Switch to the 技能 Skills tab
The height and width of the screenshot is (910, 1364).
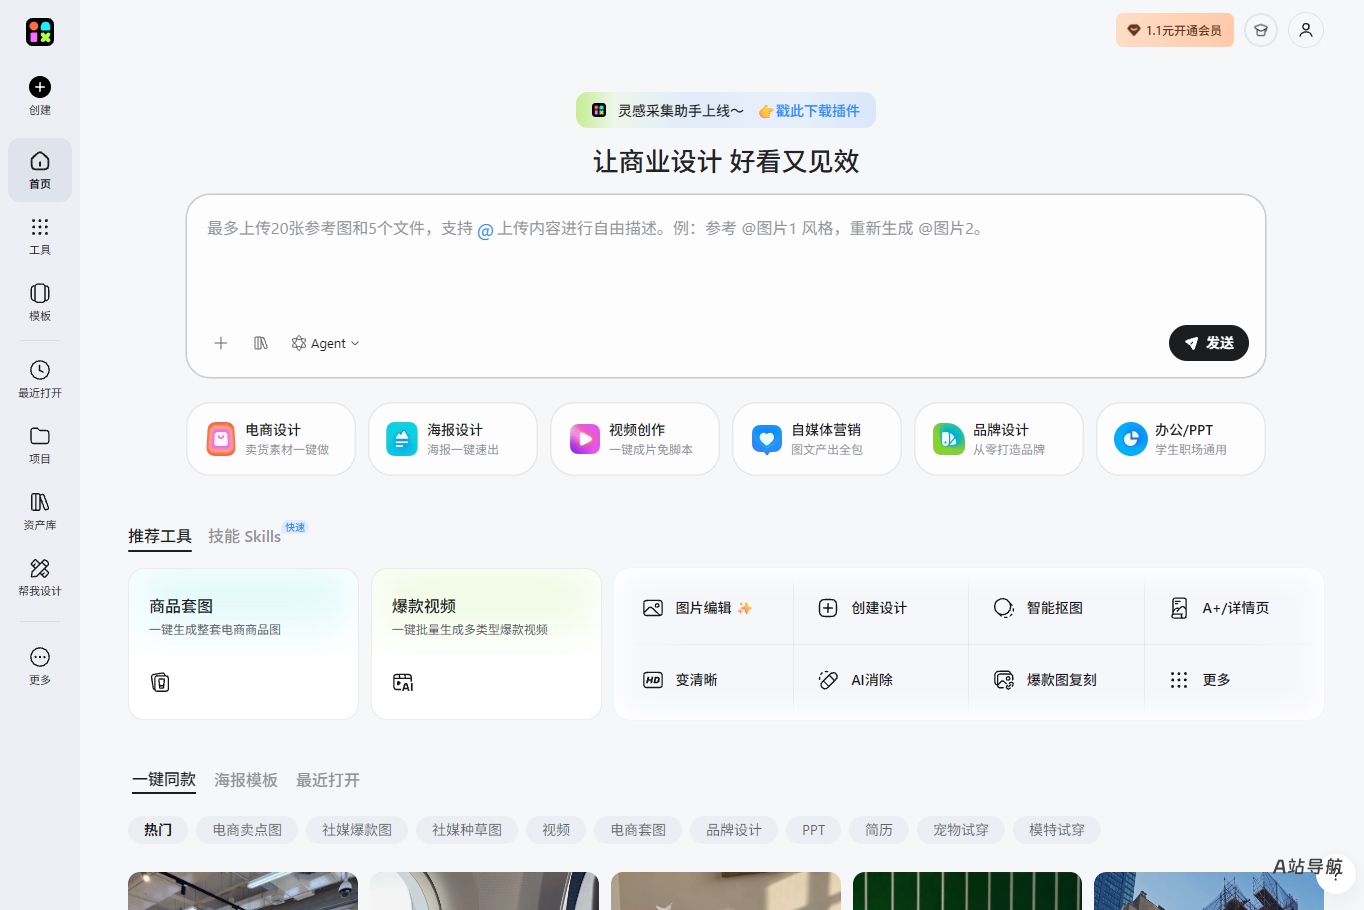tap(245, 536)
